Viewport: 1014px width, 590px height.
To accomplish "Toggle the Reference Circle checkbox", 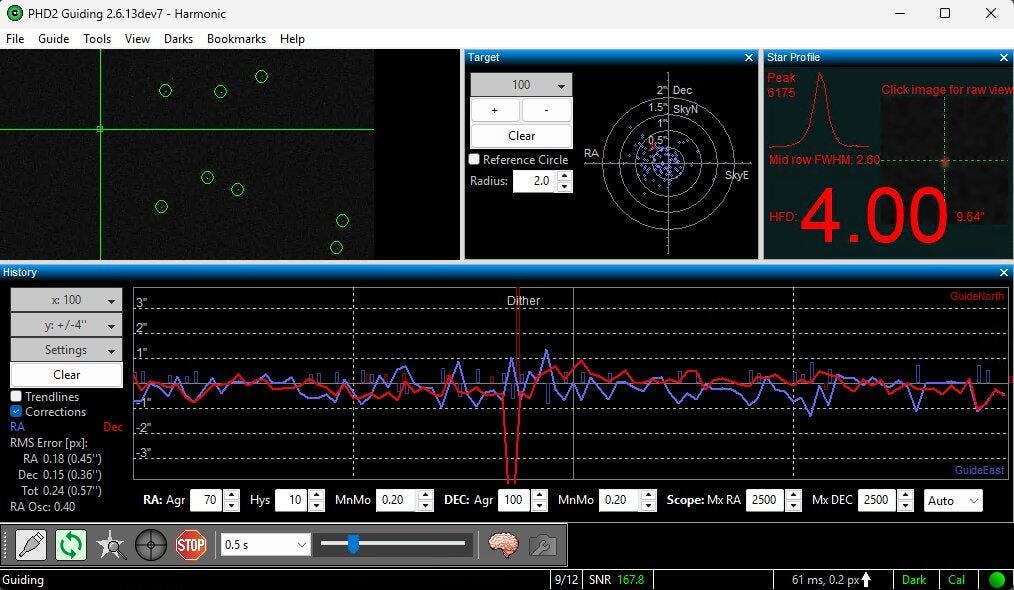I will click(475, 160).
